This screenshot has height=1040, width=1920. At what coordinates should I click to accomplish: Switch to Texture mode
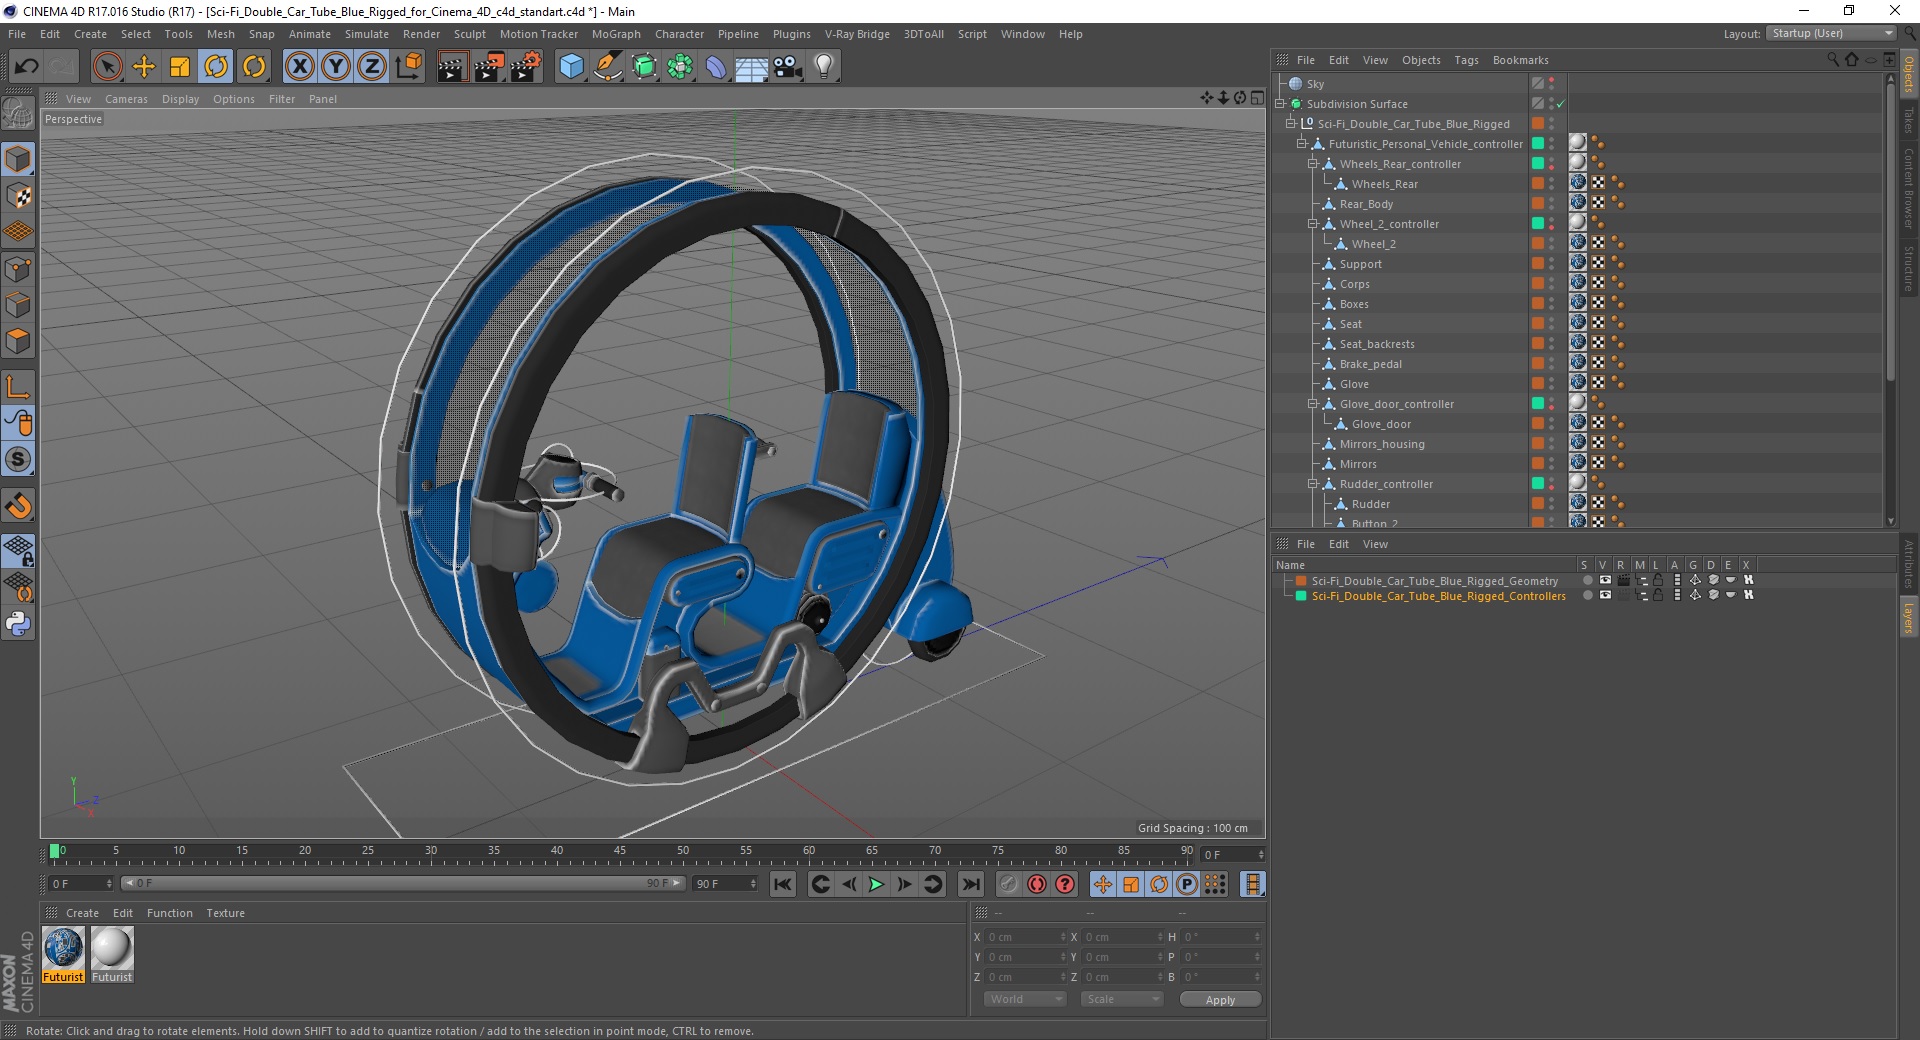point(18,196)
